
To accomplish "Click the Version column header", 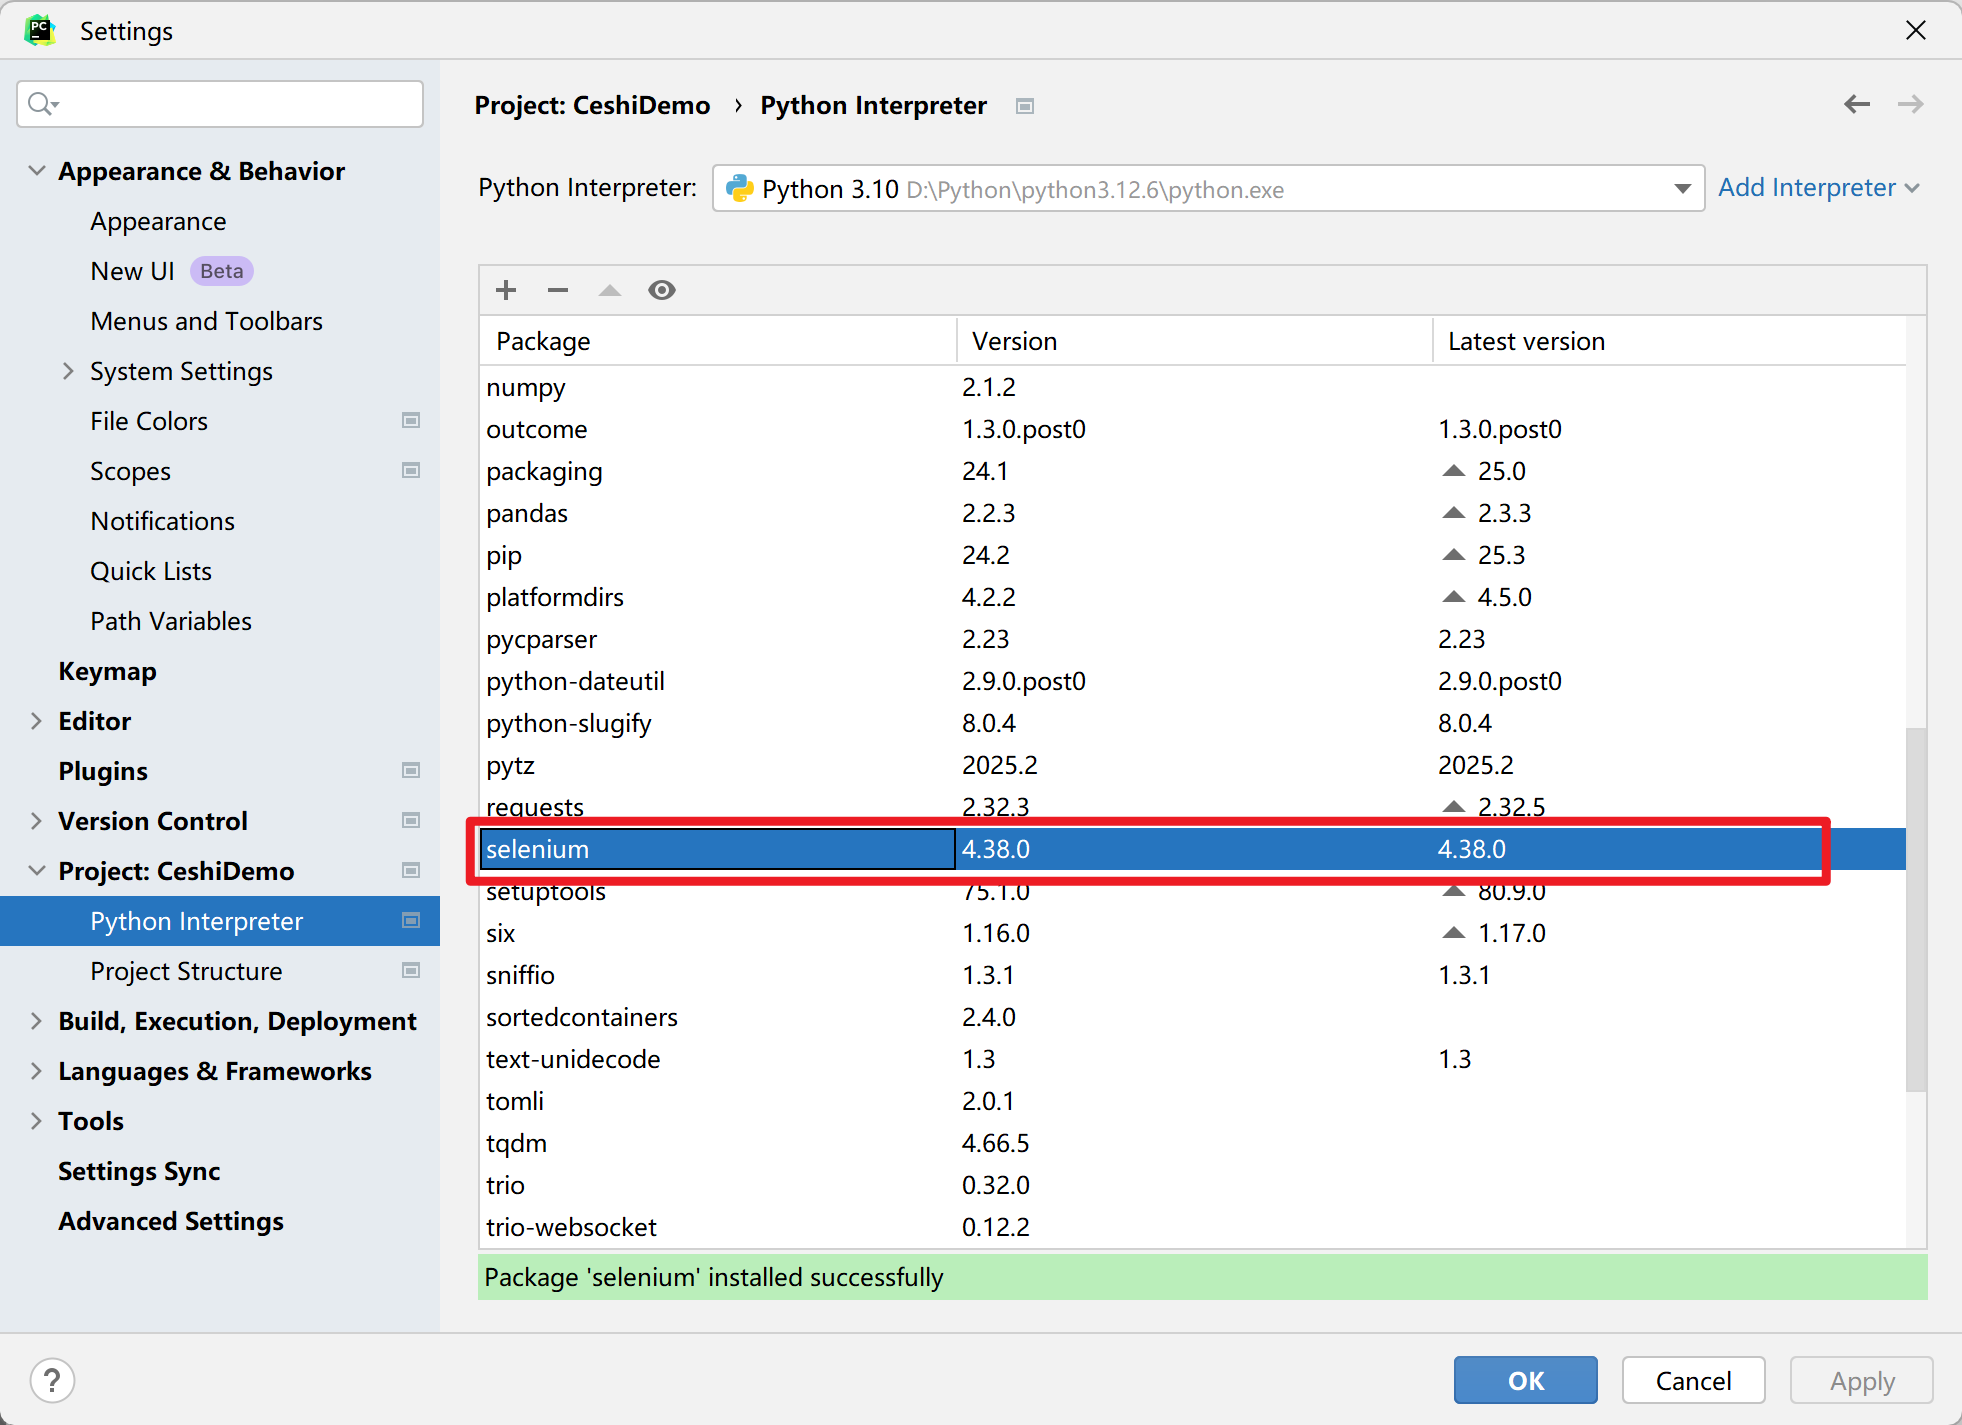I will 1195,341.
